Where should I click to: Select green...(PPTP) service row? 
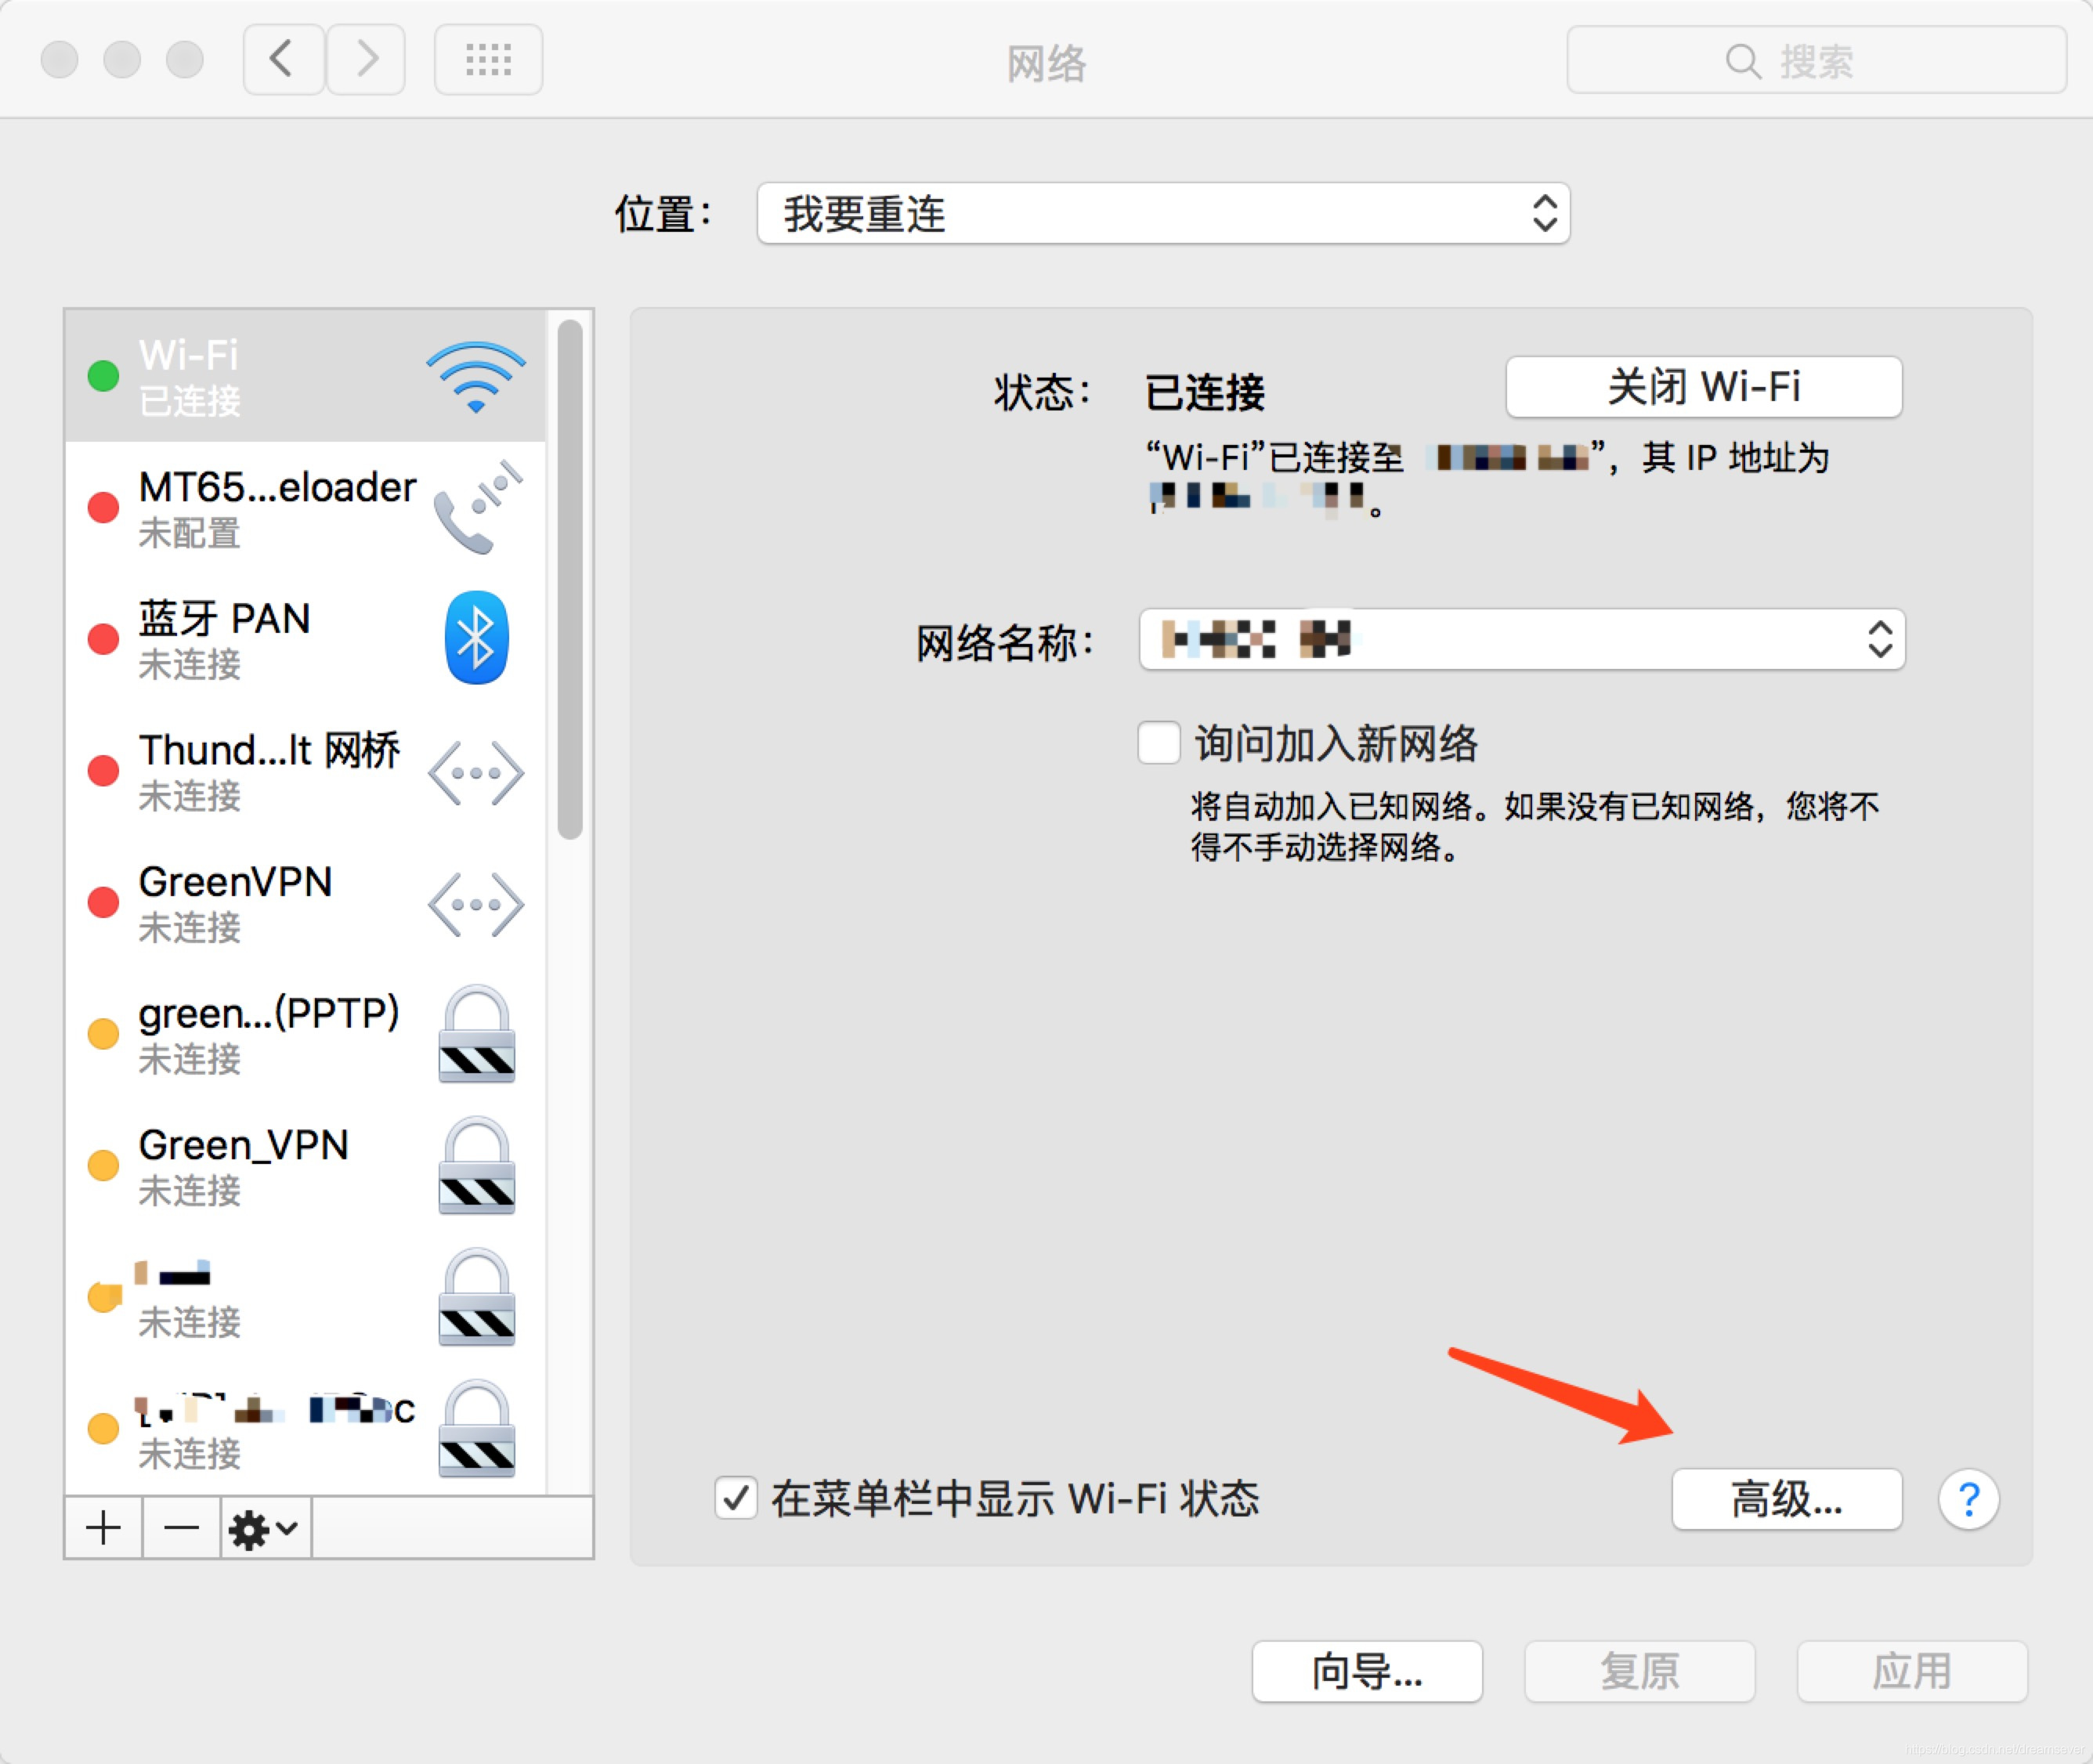click(x=306, y=1034)
